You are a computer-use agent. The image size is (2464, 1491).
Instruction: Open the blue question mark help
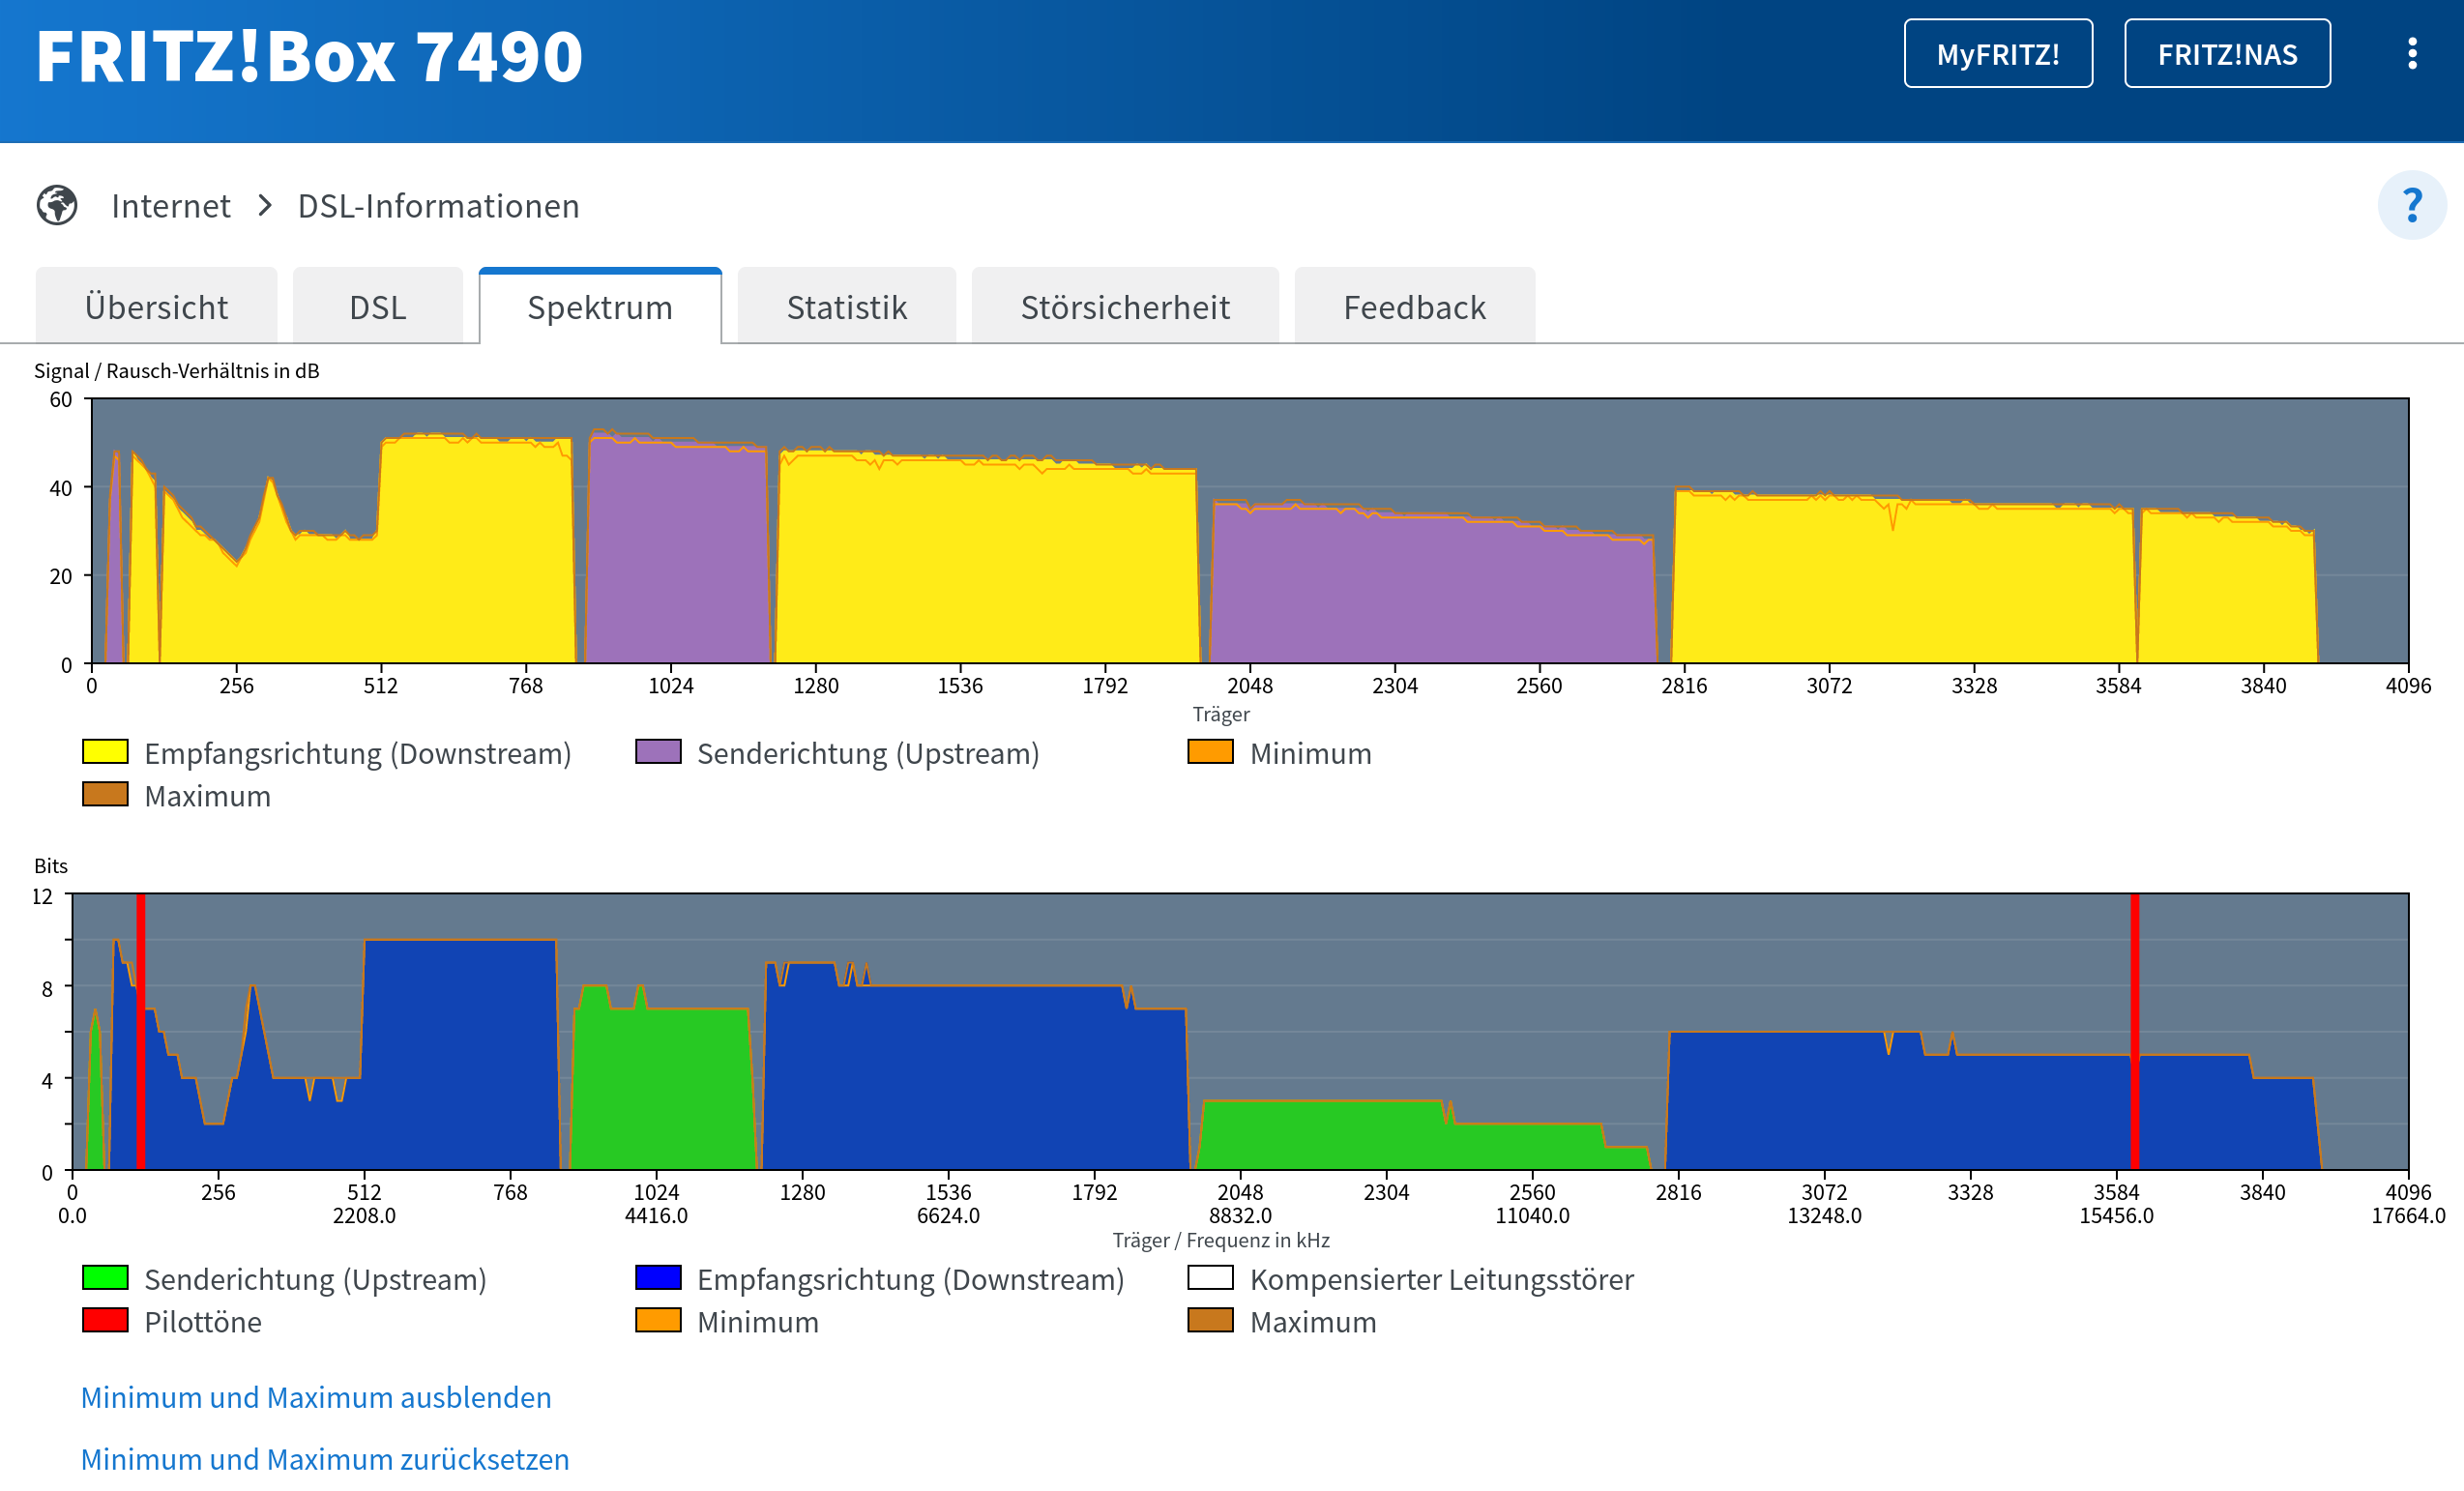pos(2411,205)
